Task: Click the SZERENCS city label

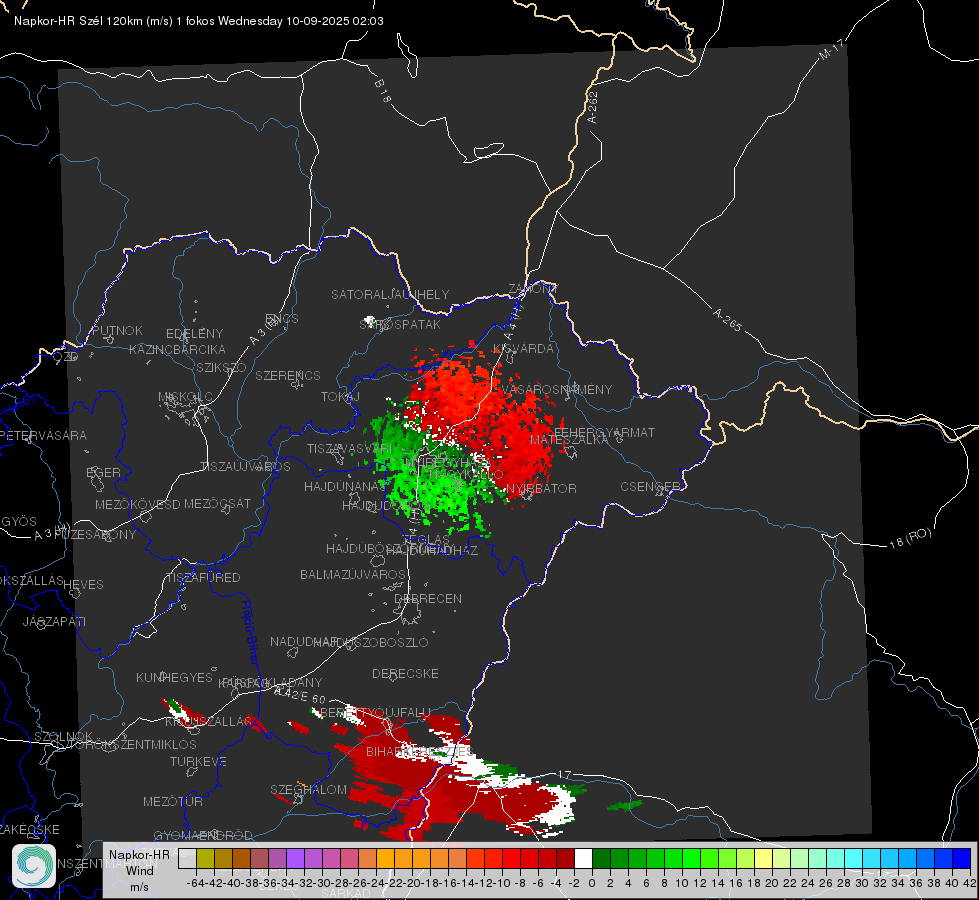Action: click(x=288, y=375)
